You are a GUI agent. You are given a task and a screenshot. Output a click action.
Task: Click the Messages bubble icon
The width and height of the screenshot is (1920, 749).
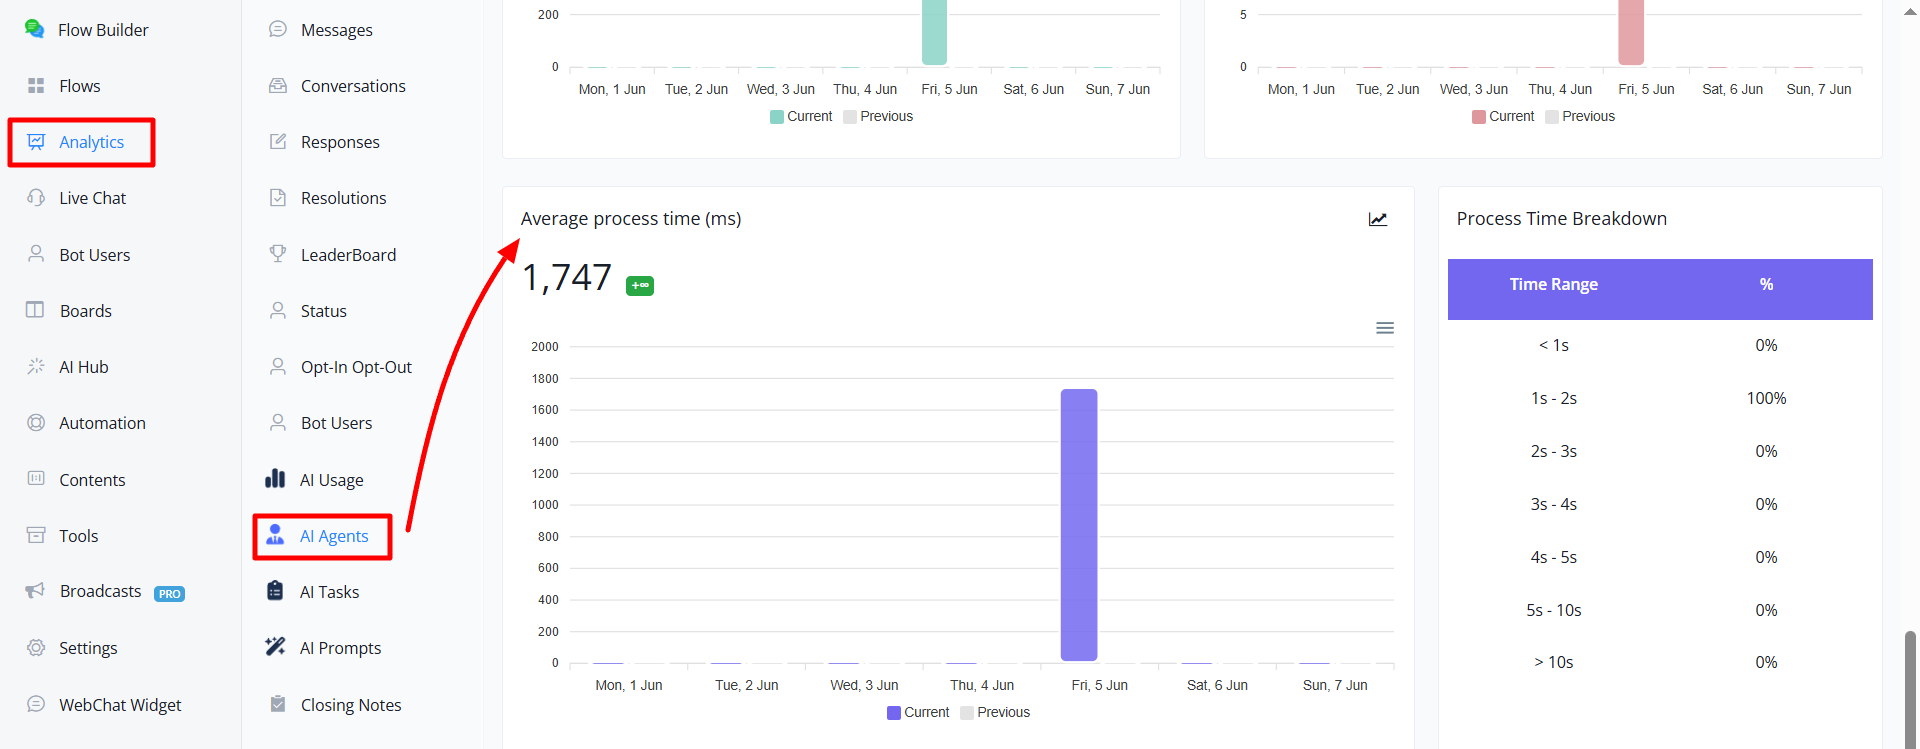click(x=278, y=29)
